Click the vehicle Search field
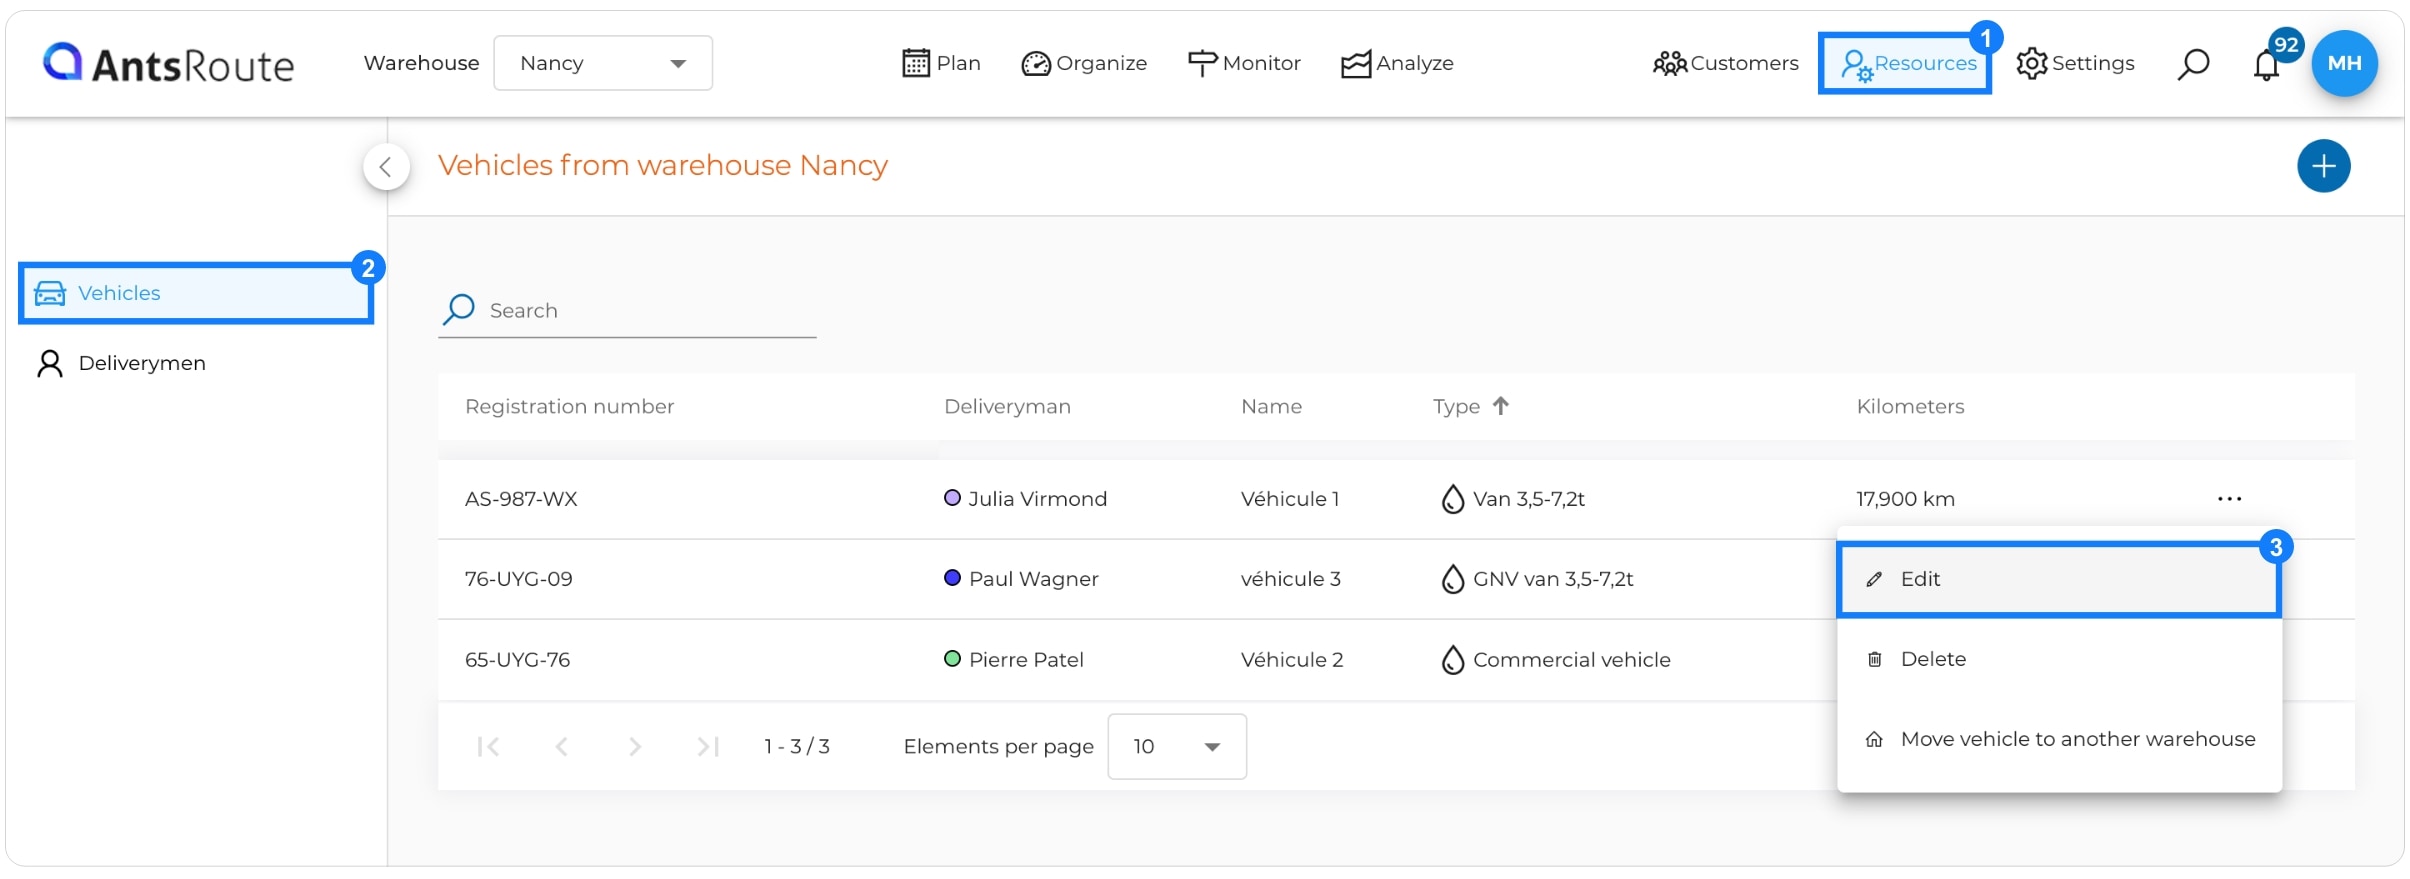 (650, 311)
